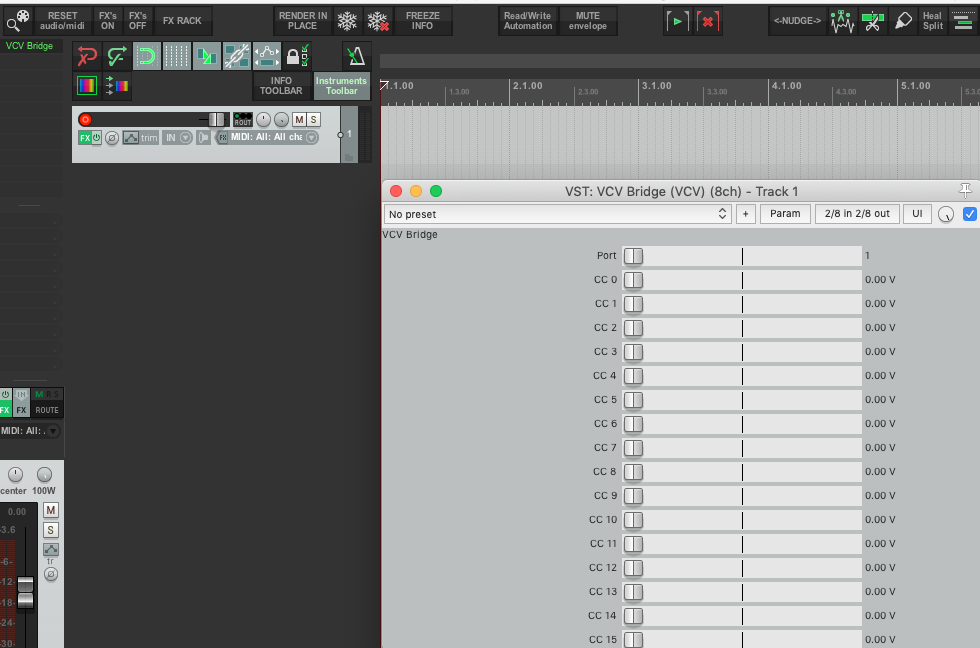This screenshot has width=980, height=648.
Task: Mute Track 1 with M button
Action: 299,119
